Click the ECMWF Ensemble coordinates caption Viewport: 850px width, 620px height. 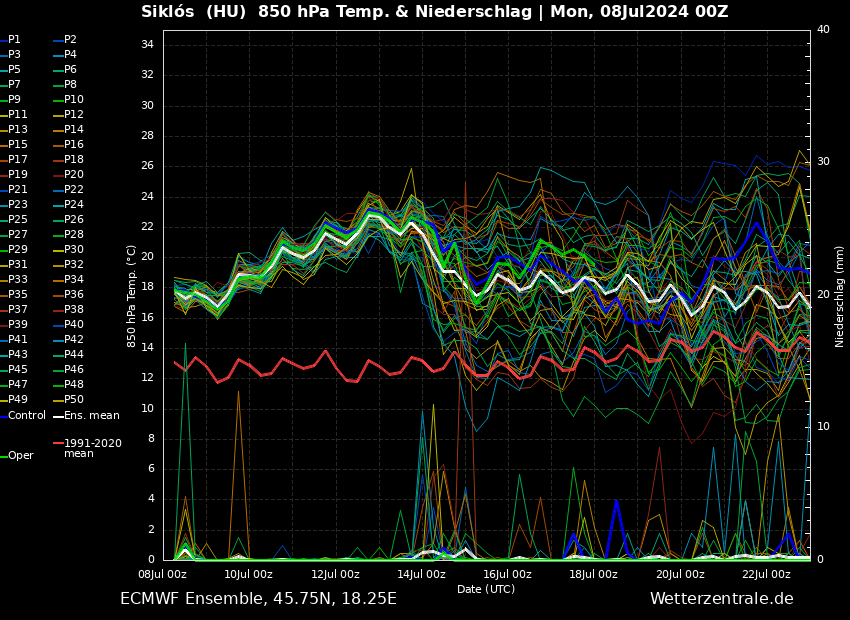[x=258, y=598]
